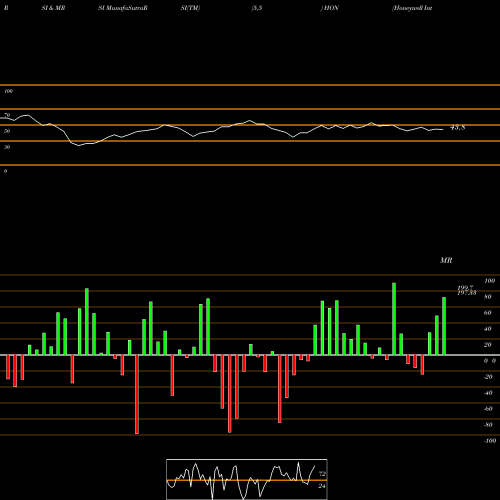Click the MR axis label -100
500x500 pixels.
point(489,441)
